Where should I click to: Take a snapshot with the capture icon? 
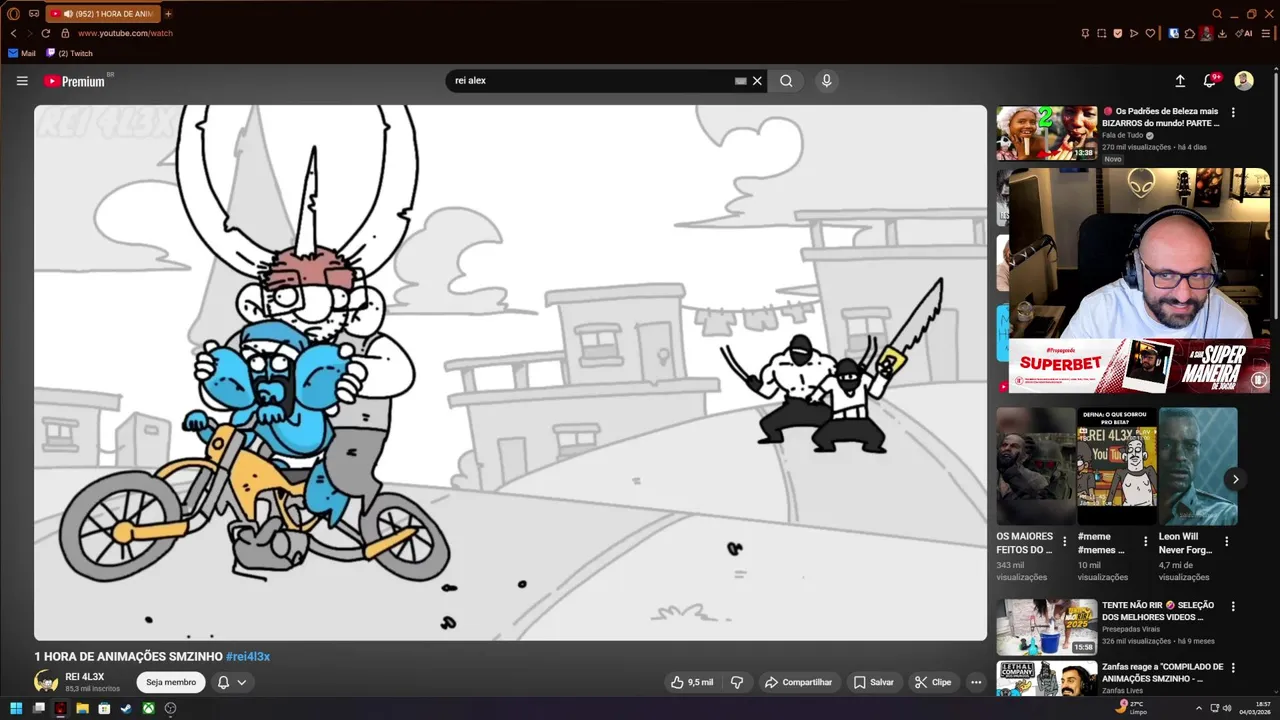1101,33
